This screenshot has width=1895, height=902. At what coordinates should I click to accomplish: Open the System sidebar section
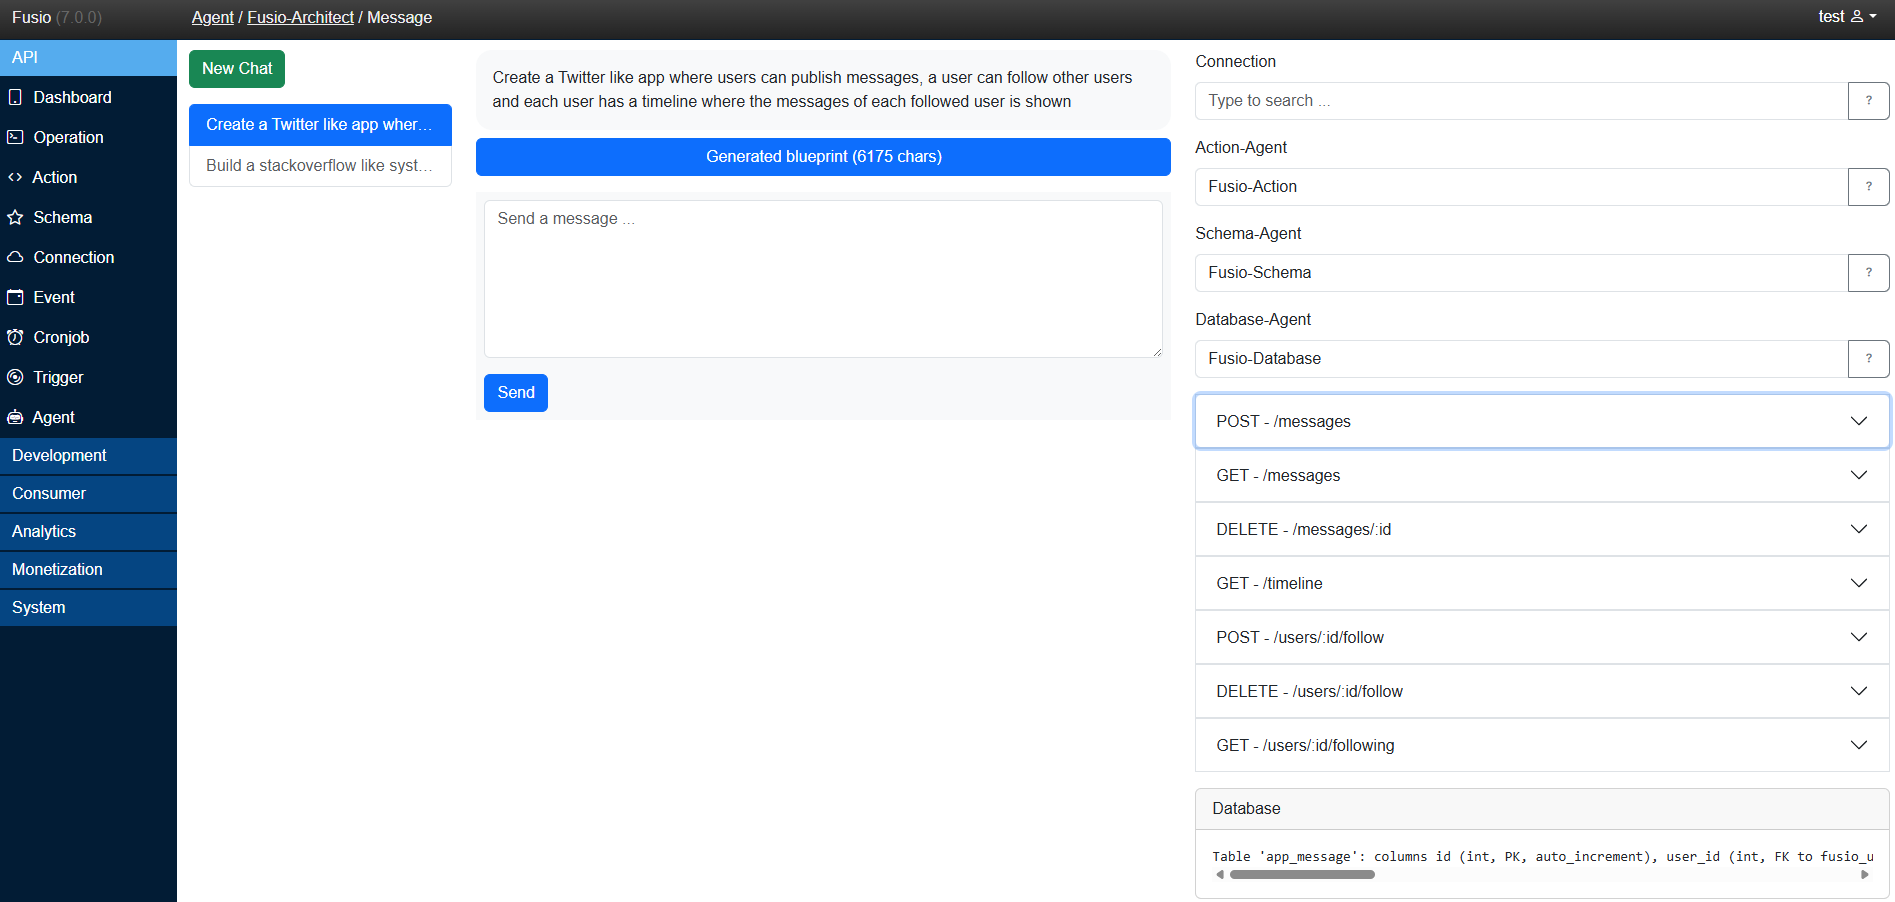tap(88, 607)
